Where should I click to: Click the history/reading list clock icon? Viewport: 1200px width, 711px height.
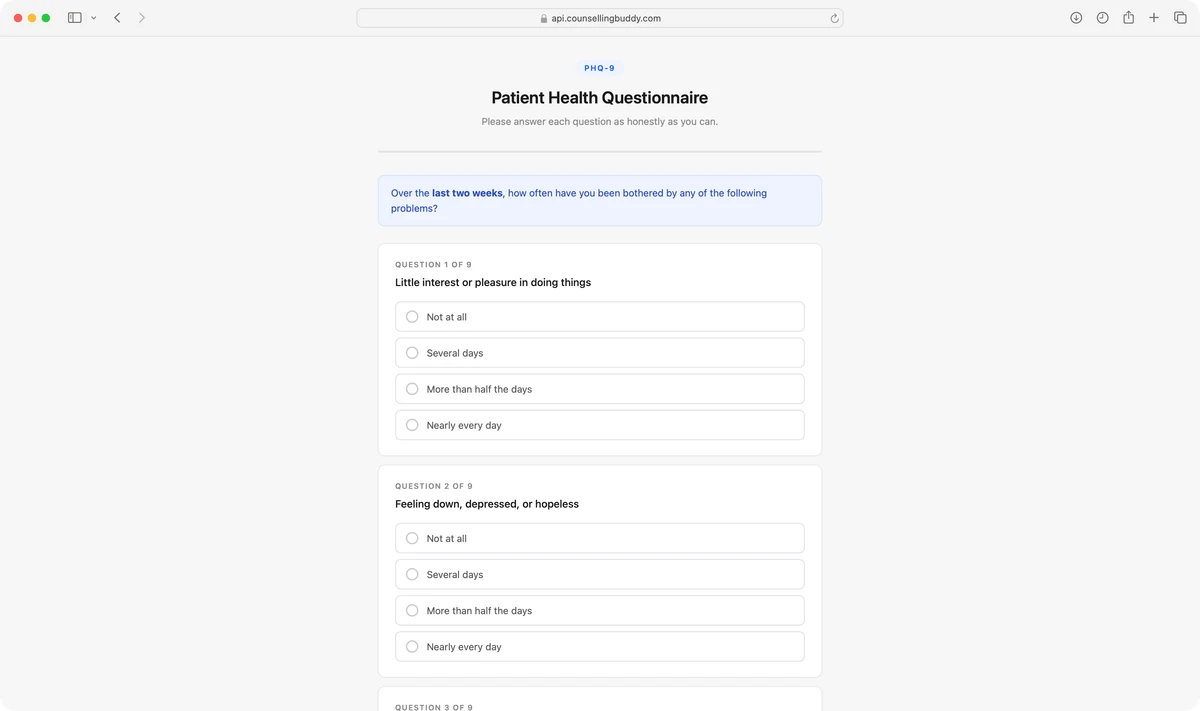(x=1102, y=17)
